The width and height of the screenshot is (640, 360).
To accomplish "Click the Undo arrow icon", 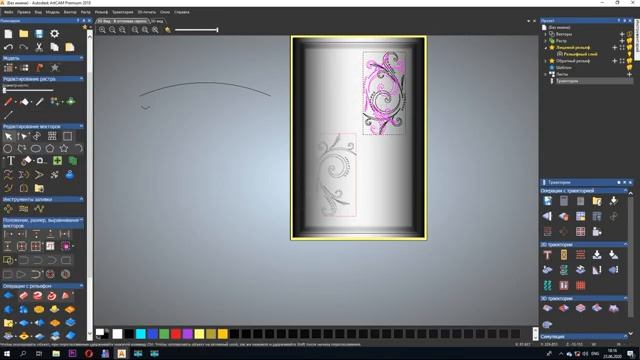I will pos(8,47).
